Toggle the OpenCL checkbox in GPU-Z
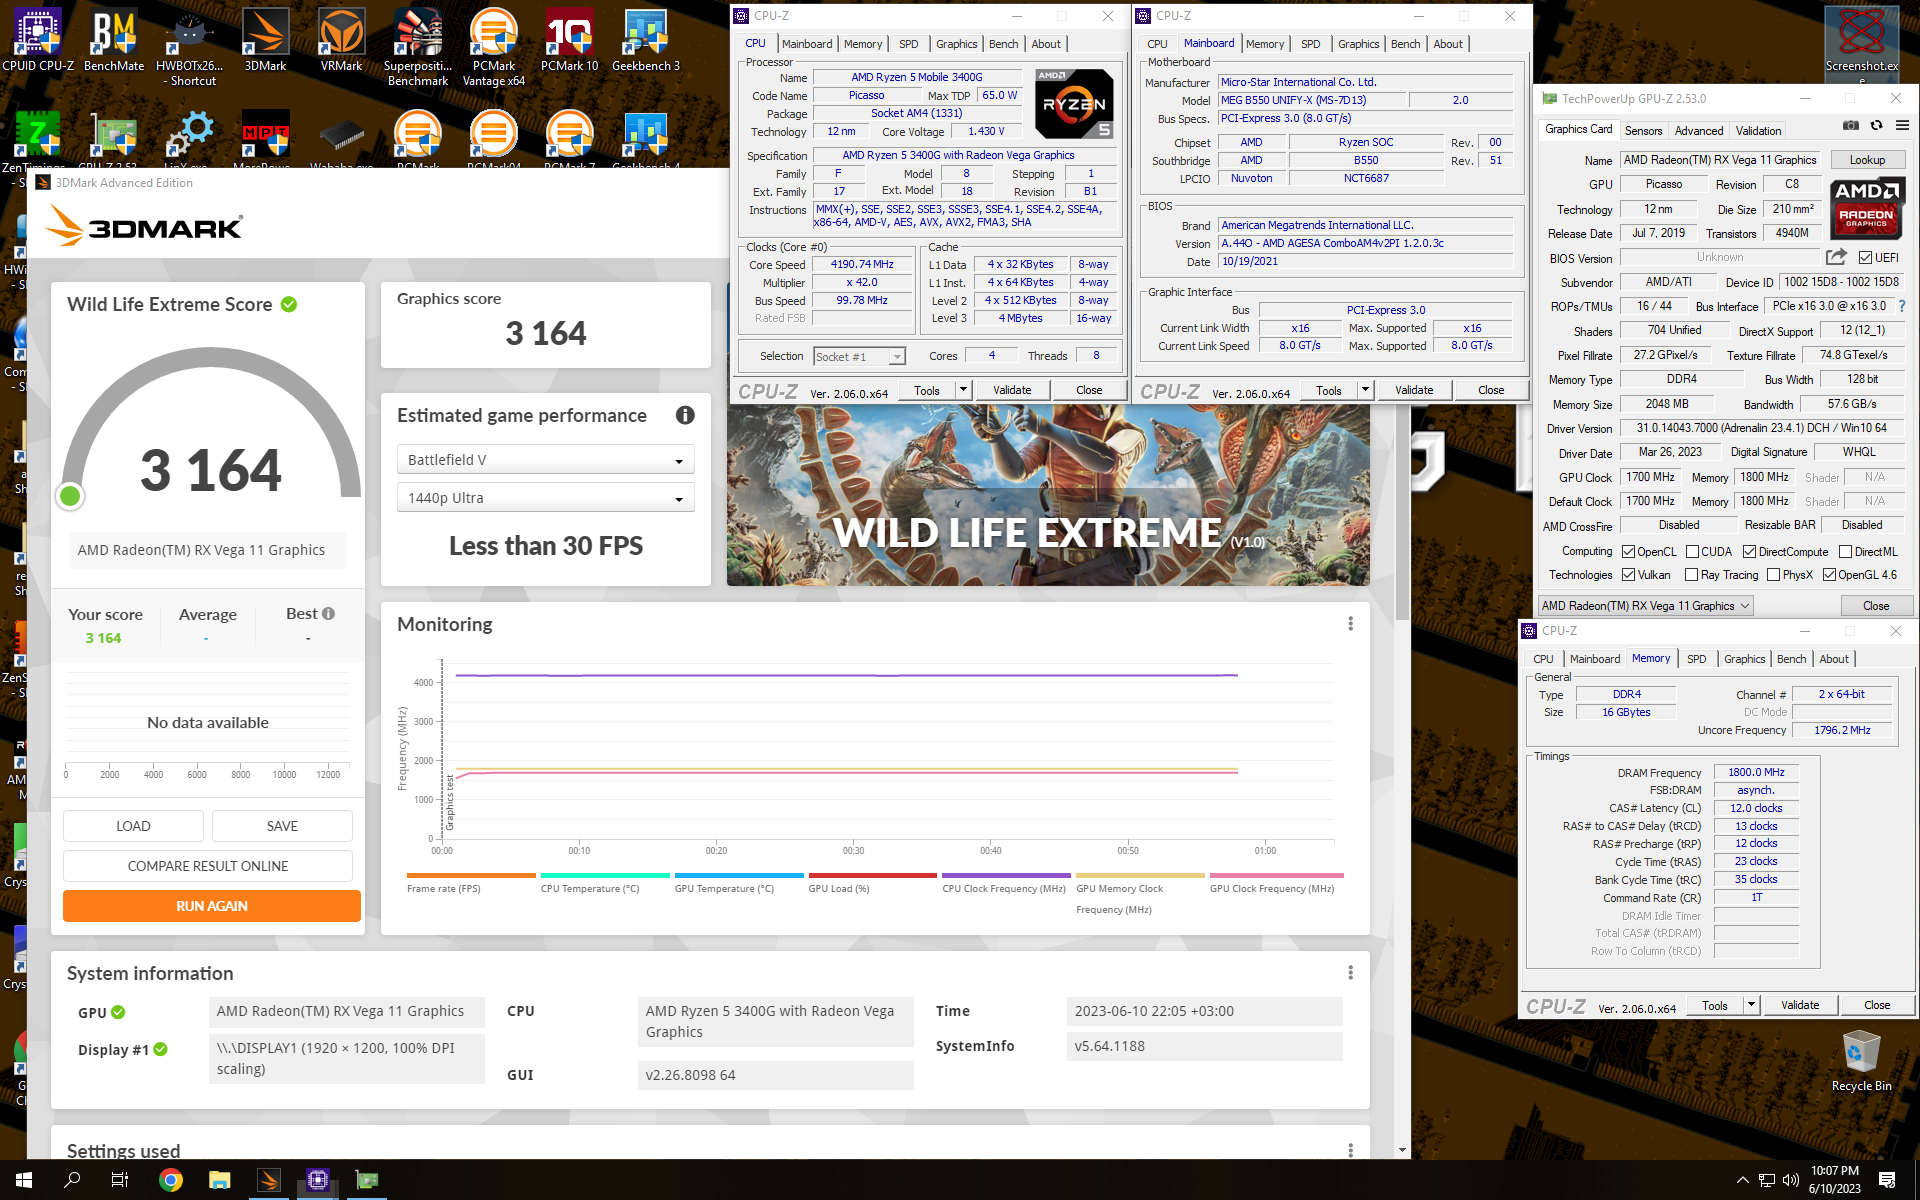The height and width of the screenshot is (1200, 1920). point(1628,552)
